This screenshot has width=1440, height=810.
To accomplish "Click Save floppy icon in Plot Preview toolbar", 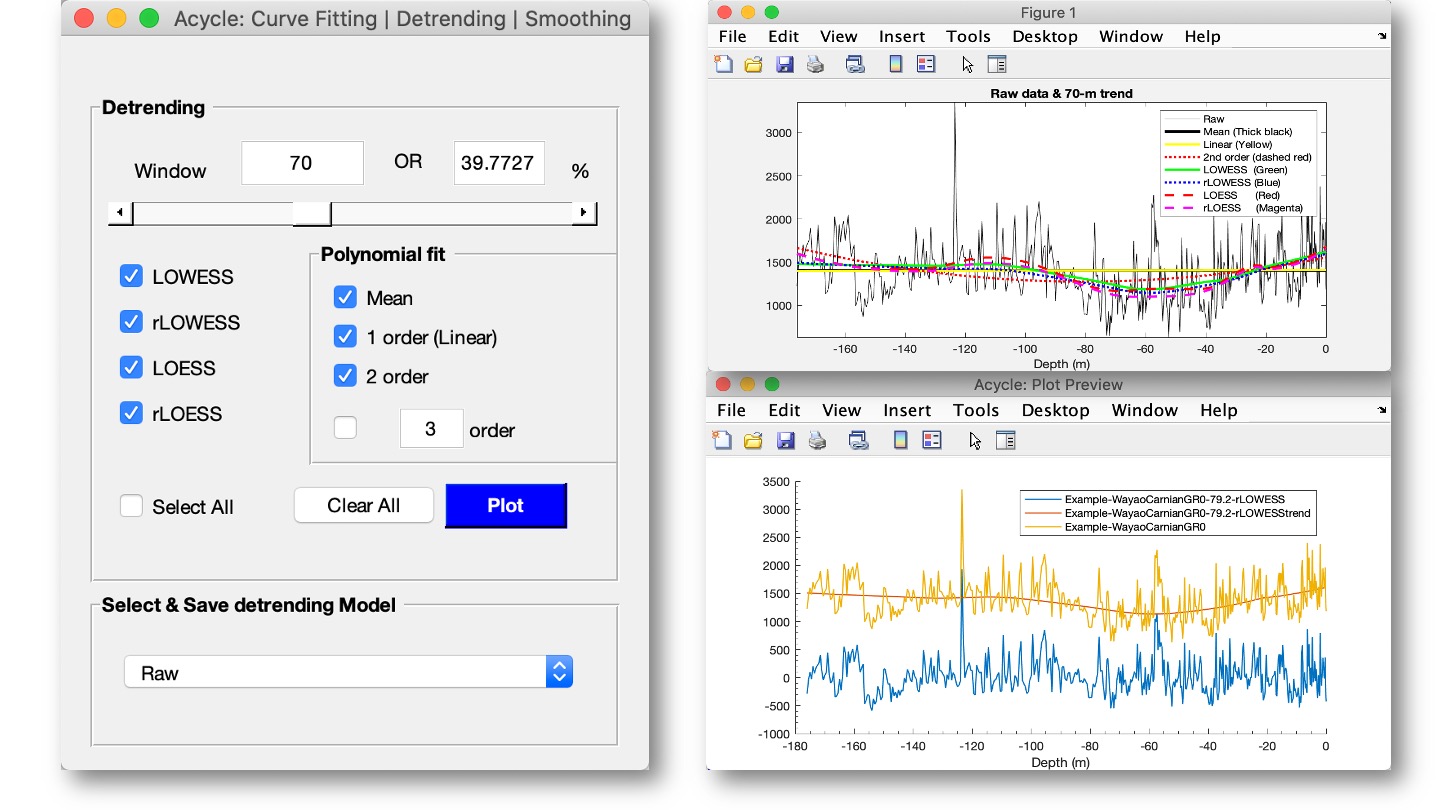I will click(785, 439).
